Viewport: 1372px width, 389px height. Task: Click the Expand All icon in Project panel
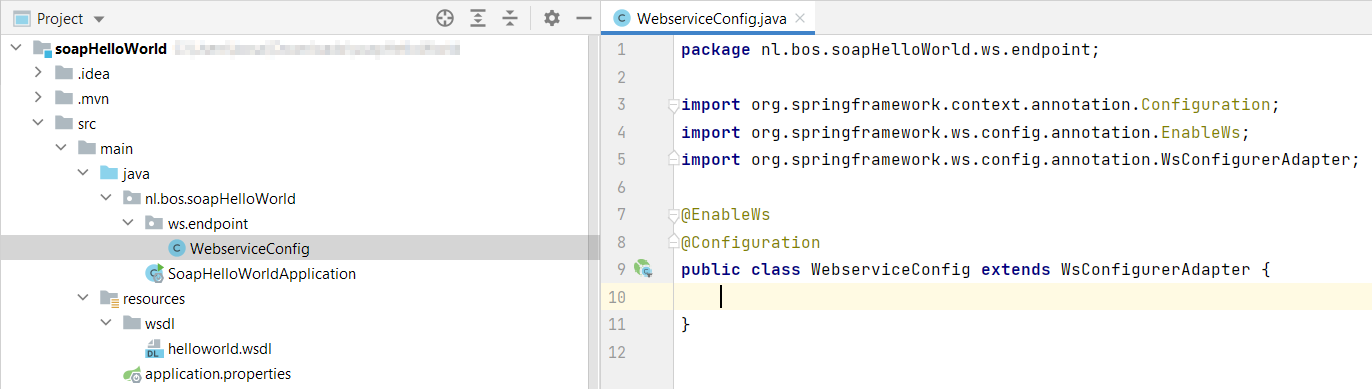coord(478,18)
